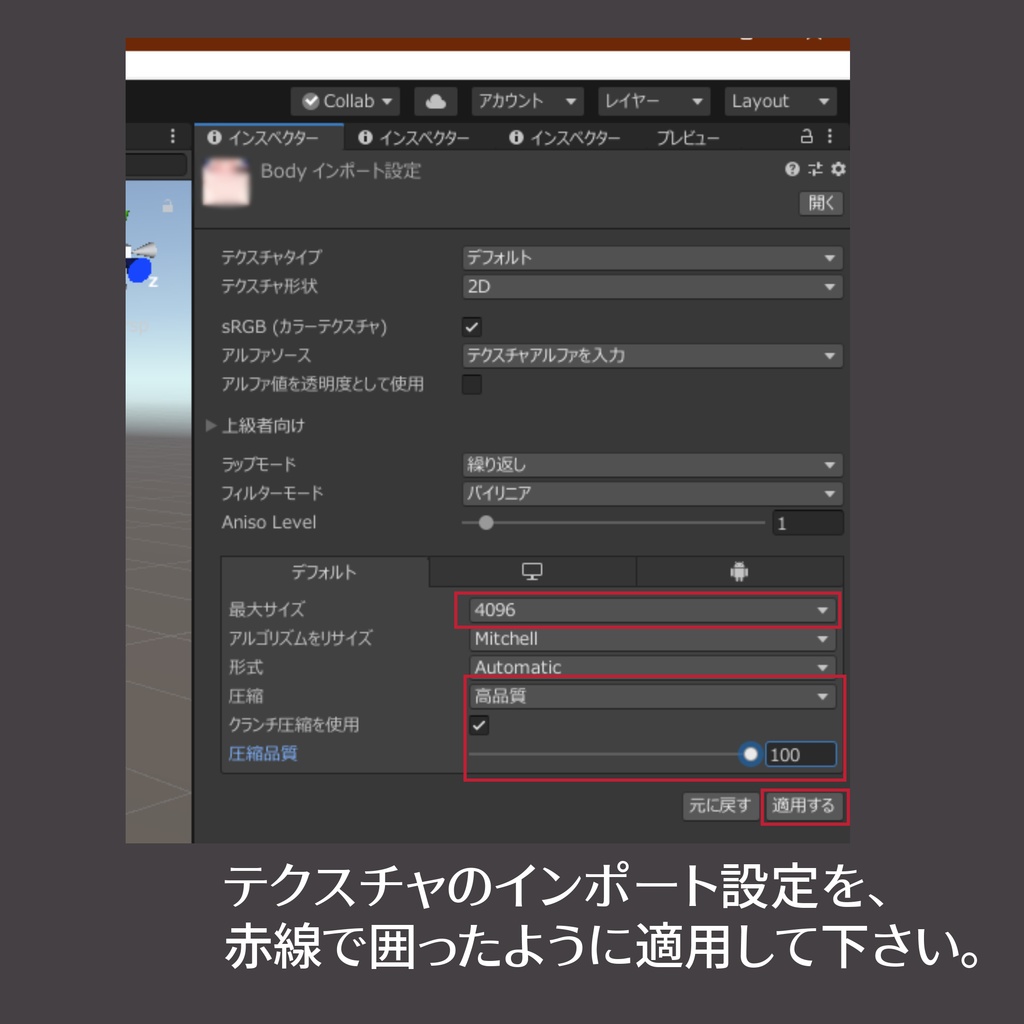Toggle sRGB (カラーテクスチャ) checkbox

point(472,327)
